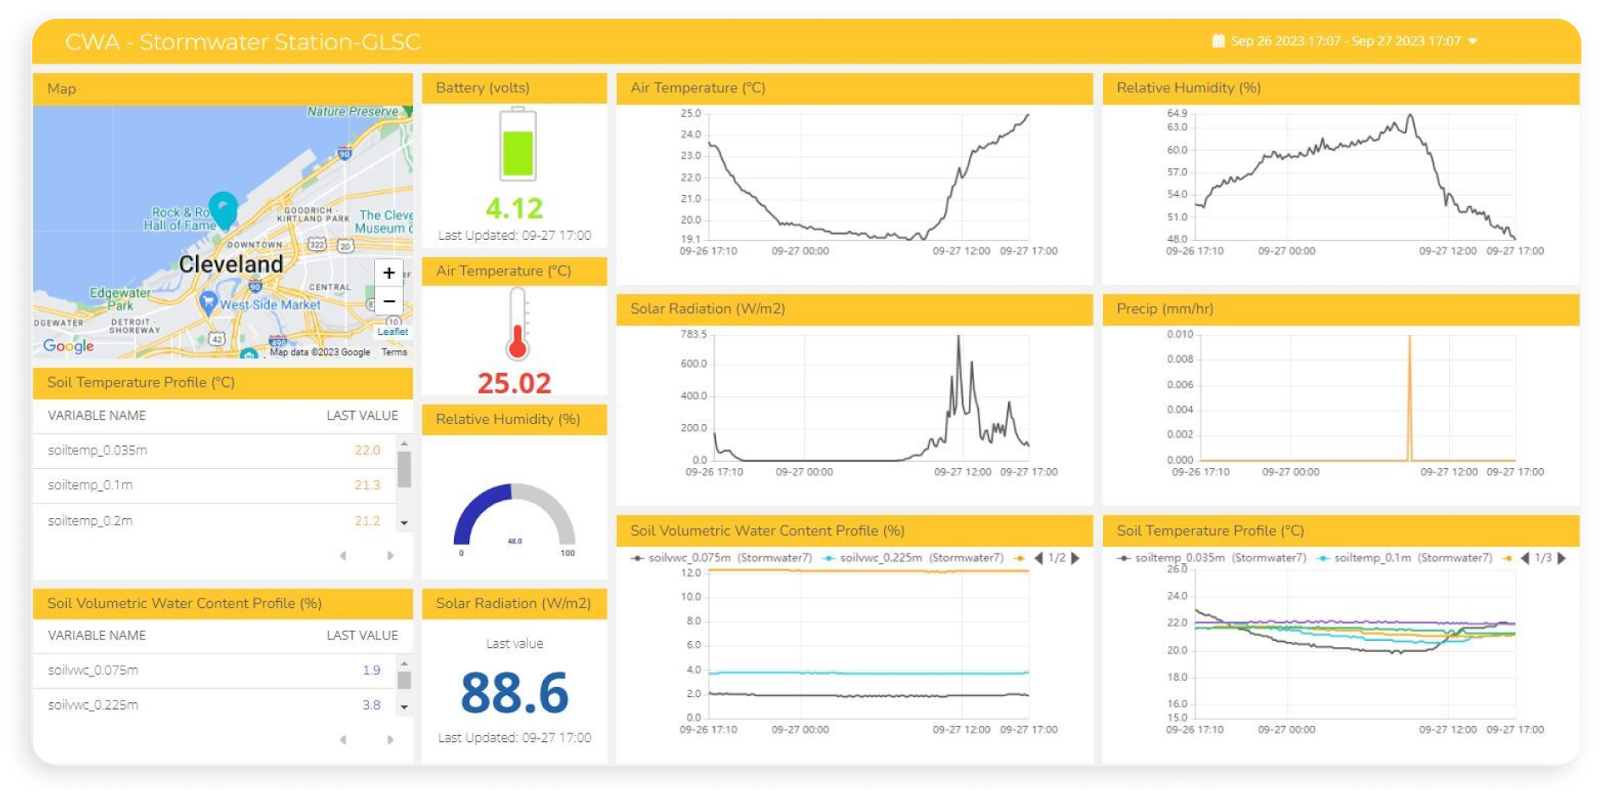Click the map zoom out minus button
1600x797 pixels.
[x=389, y=300]
